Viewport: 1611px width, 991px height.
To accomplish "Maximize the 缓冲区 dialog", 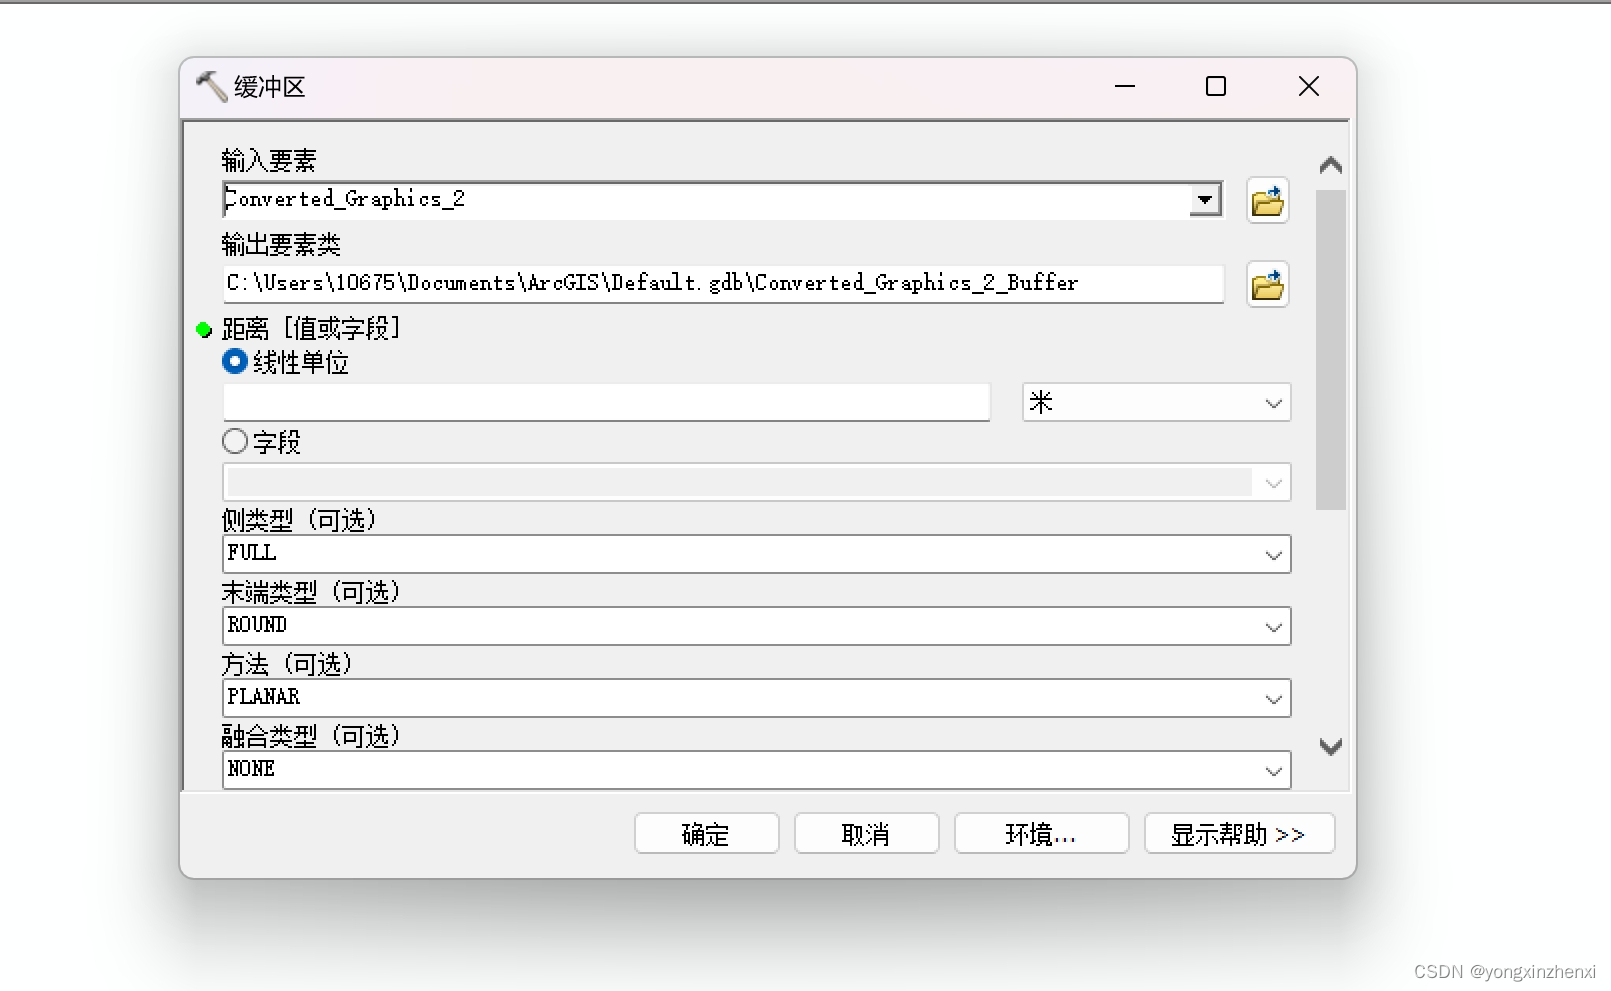I will pos(1216,87).
